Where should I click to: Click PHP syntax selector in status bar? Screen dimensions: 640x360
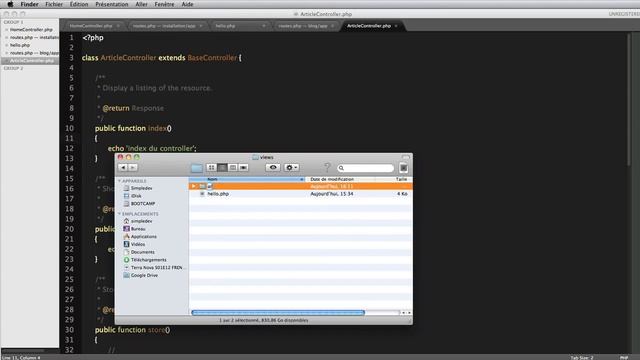pos(624,358)
